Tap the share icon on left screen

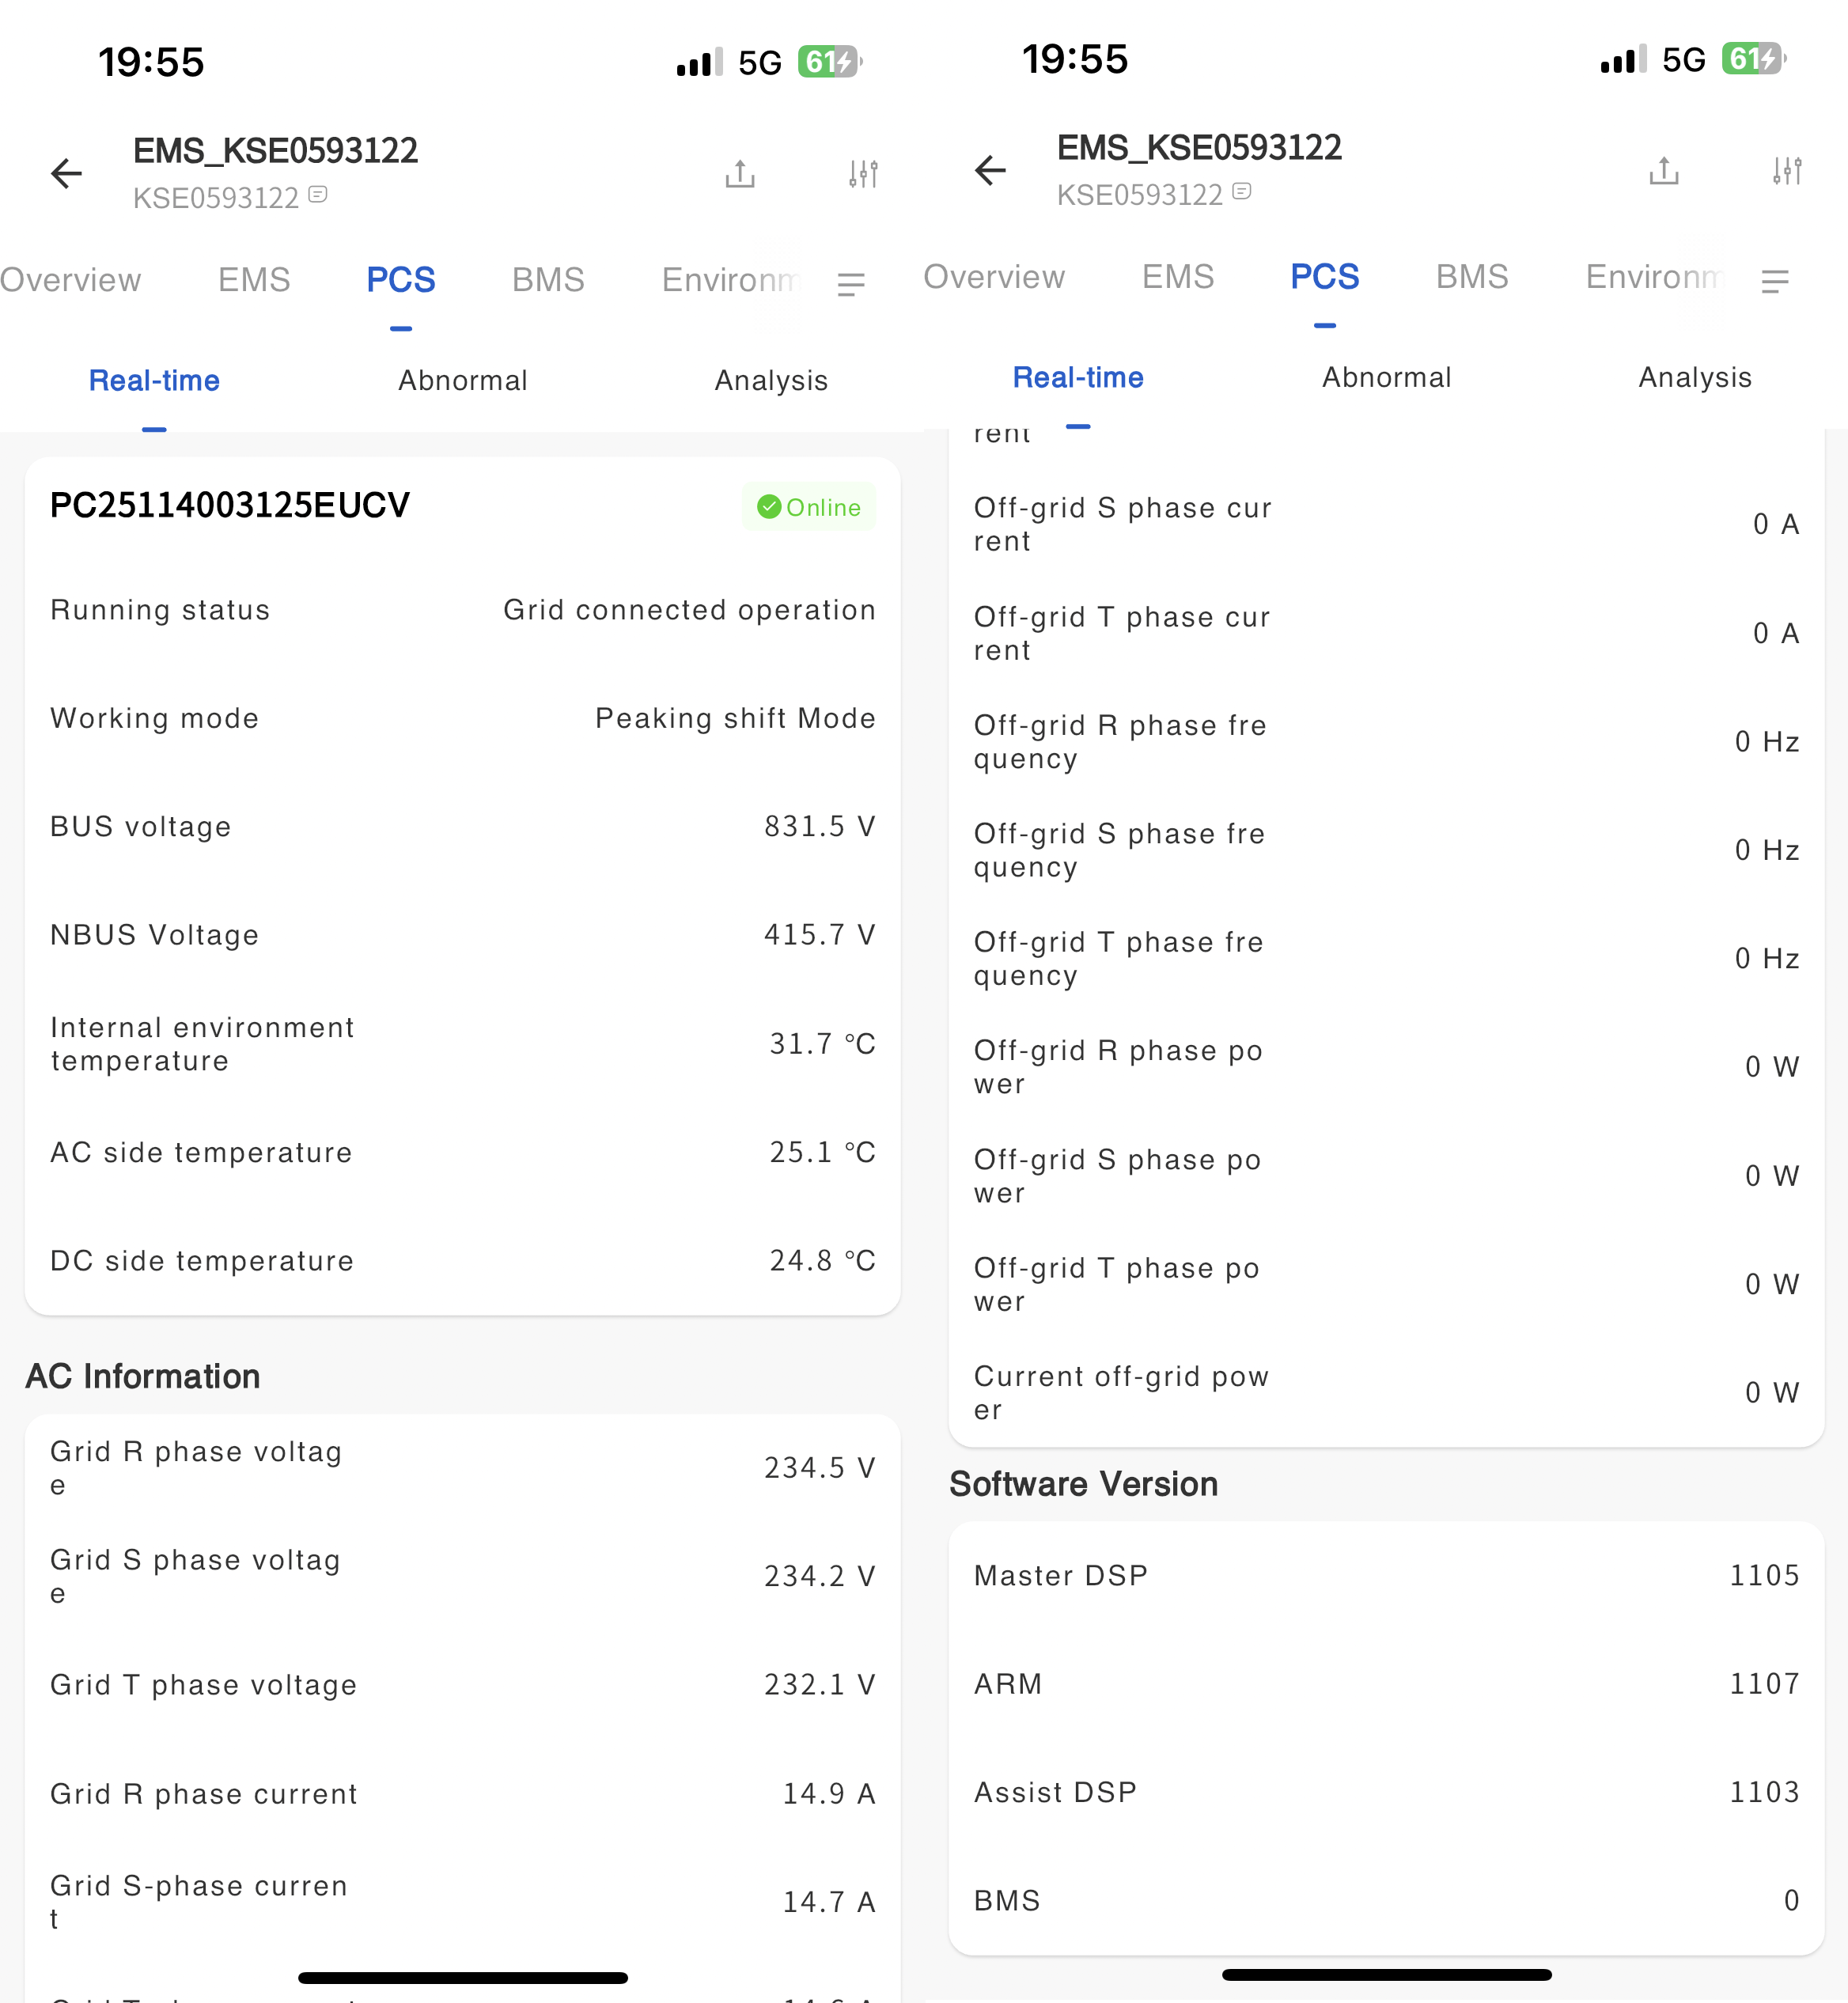click(740, 174)
